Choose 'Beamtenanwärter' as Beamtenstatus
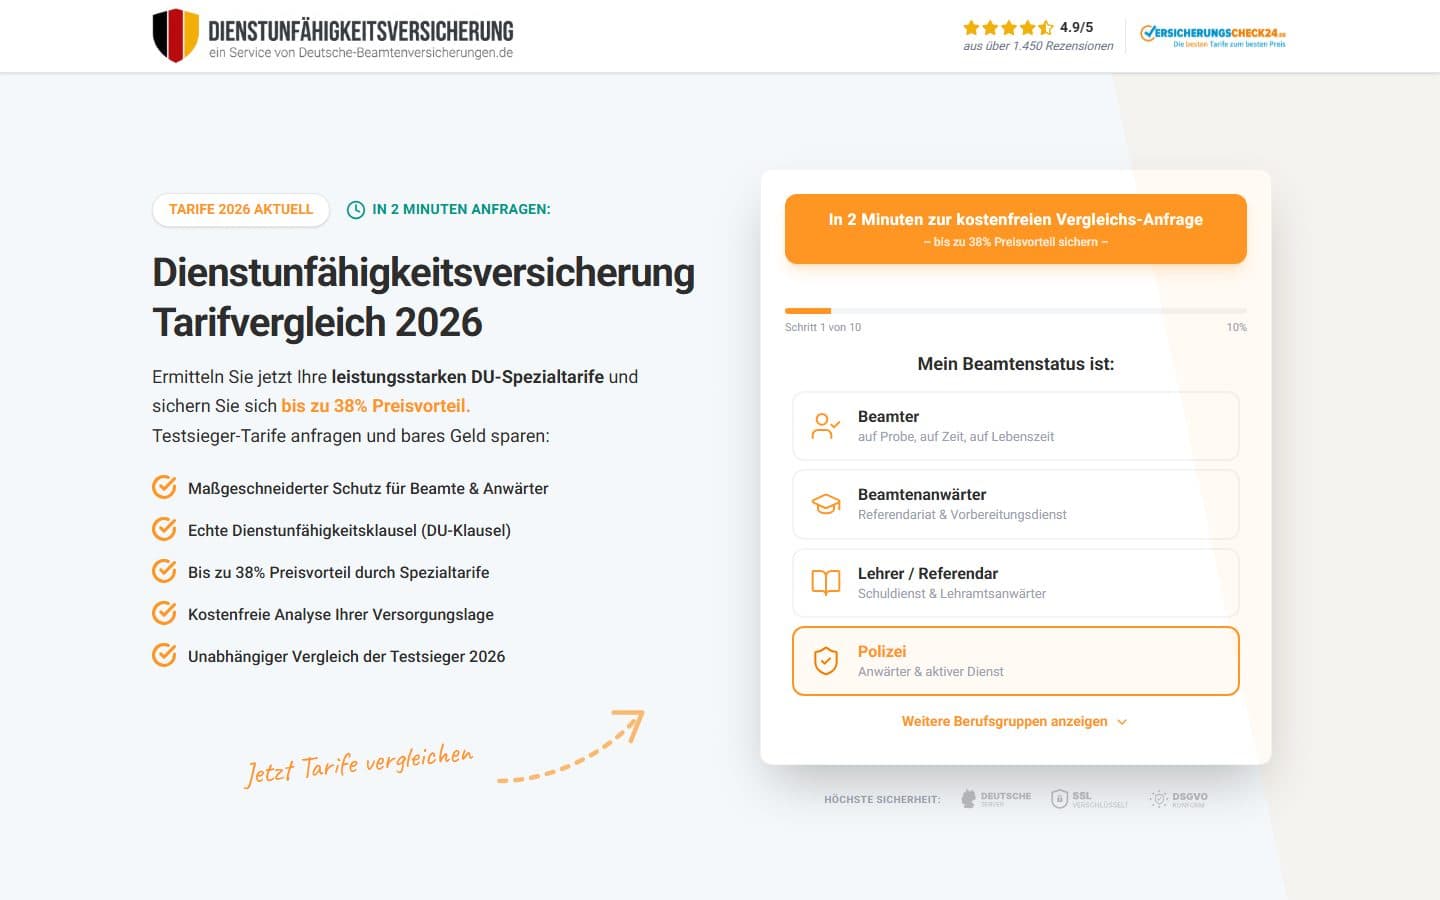1440x900 pixels. pyautogui.click(x=1016, y=504)
